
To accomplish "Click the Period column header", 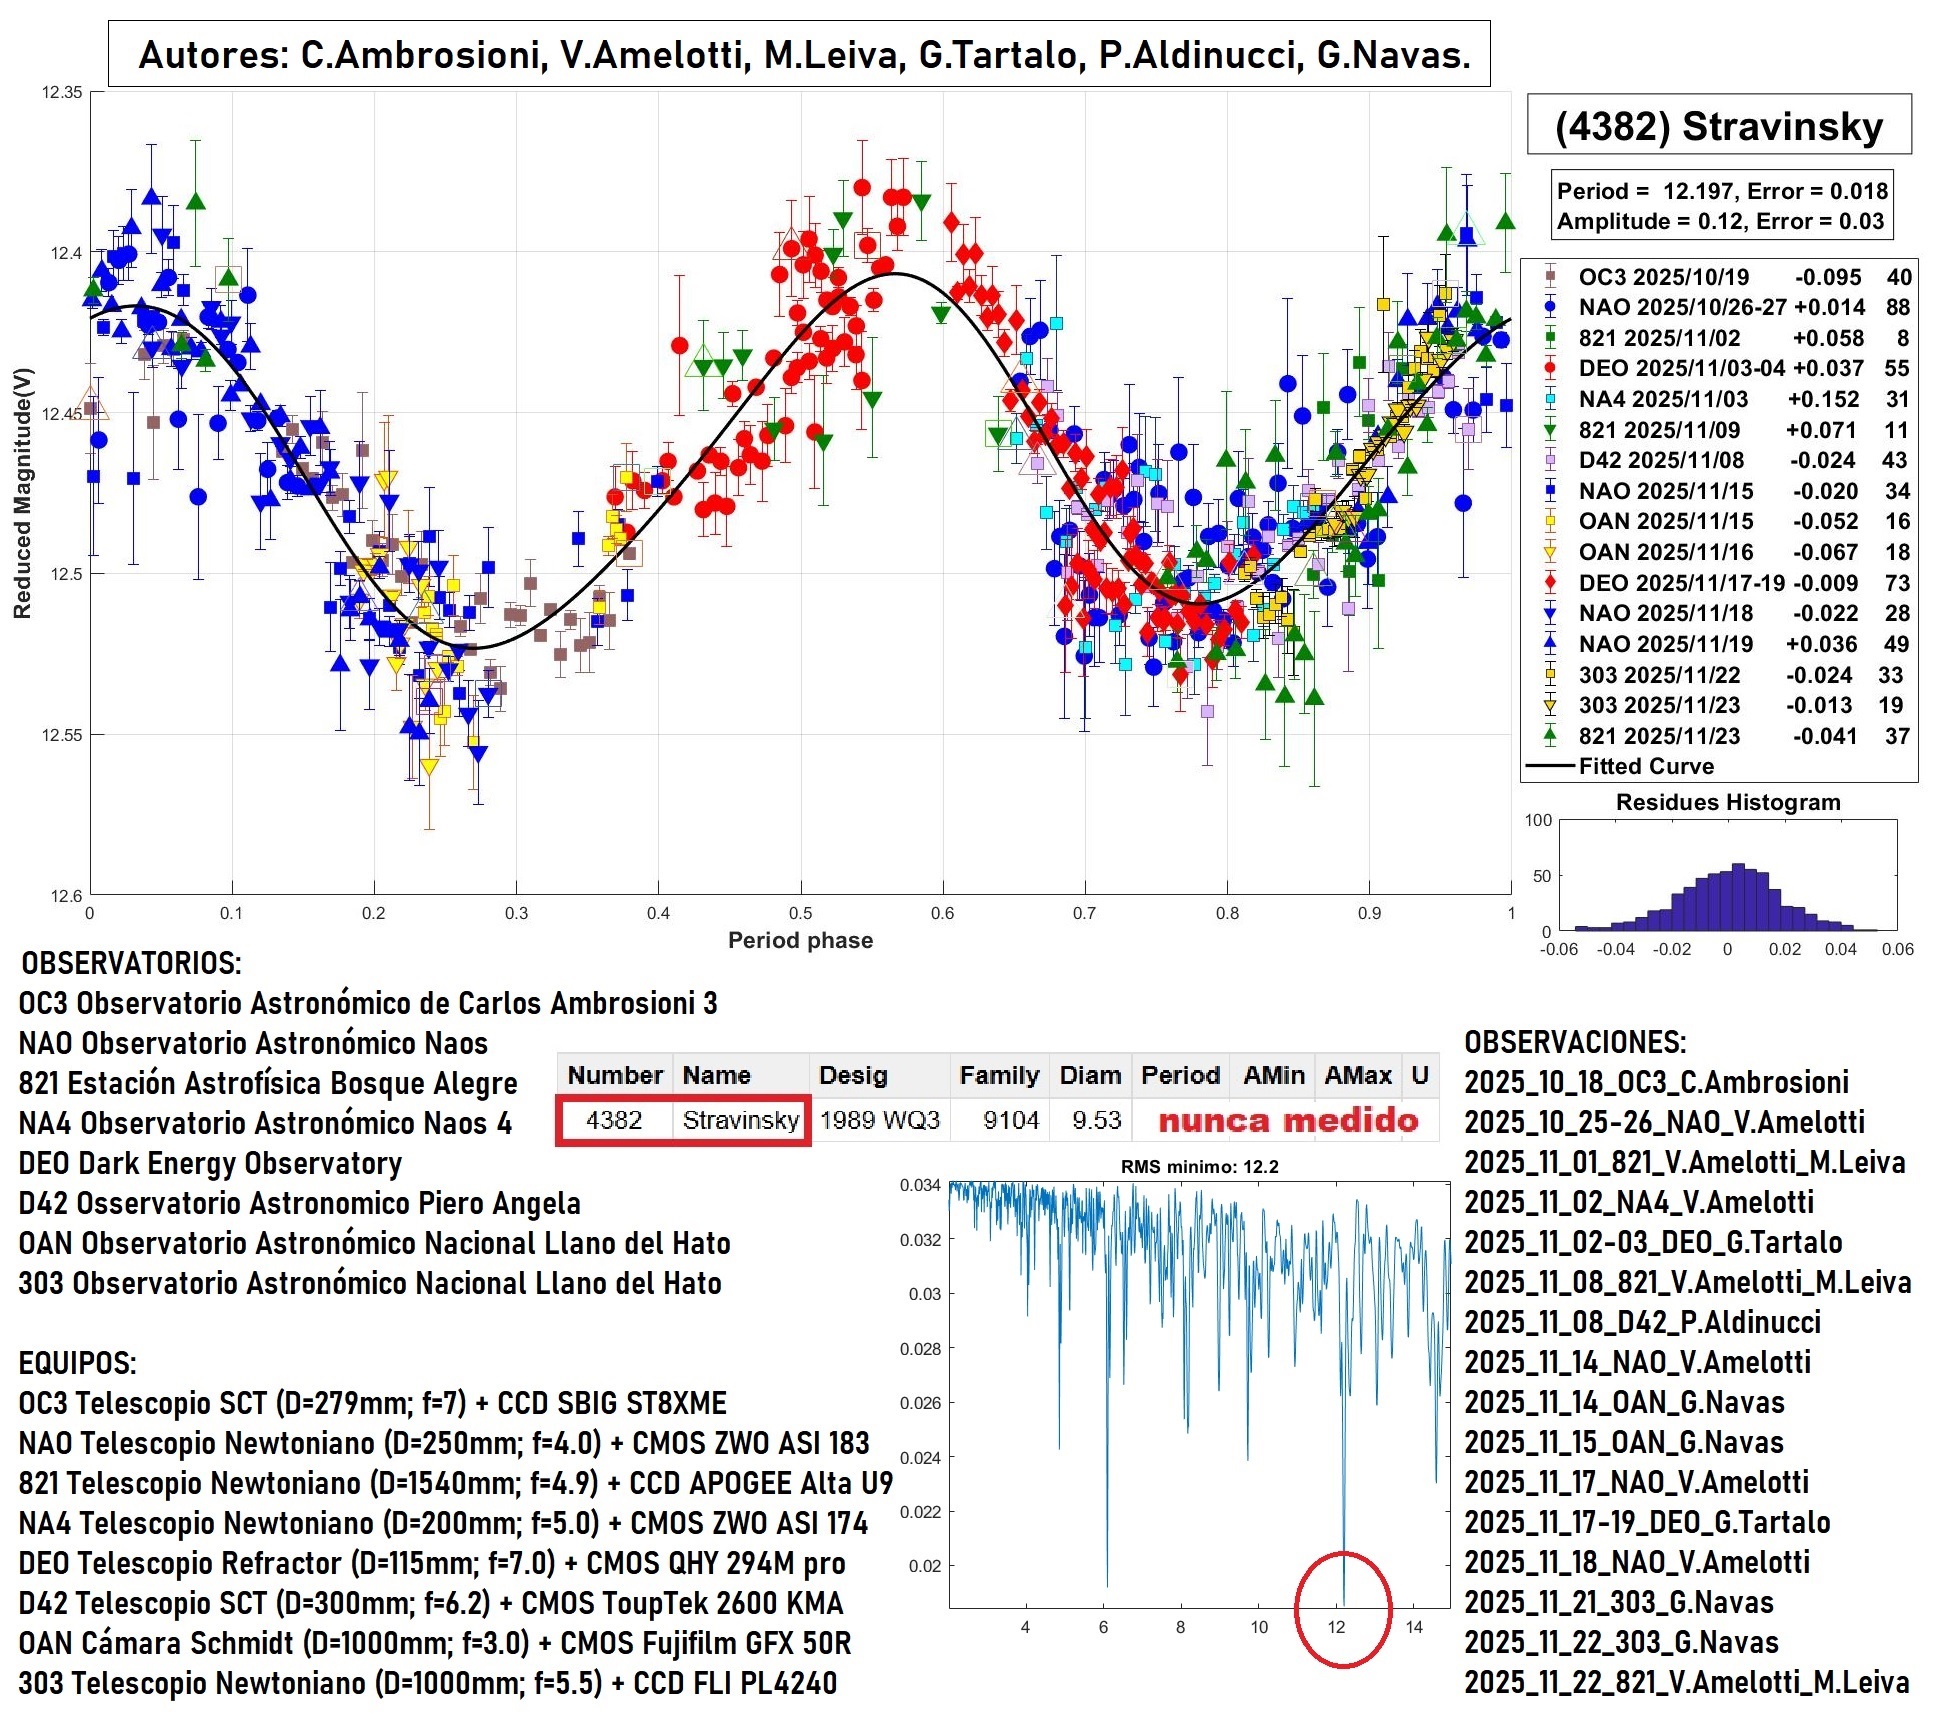I will (1180, 1075).
